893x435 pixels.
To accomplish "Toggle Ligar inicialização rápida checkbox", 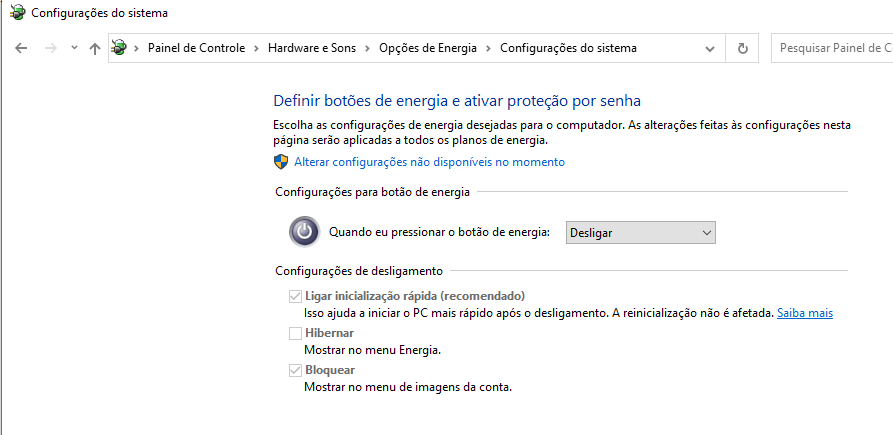I will pyautogui.click(x=295, y=296).
